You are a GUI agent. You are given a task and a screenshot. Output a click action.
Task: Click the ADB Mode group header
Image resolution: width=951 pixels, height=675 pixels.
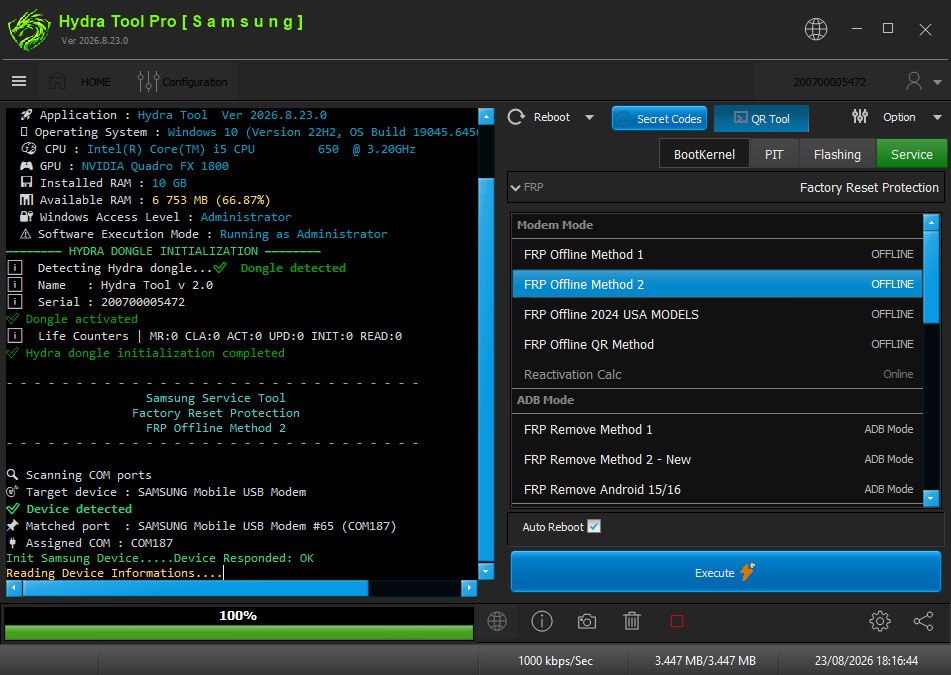point(717,400)
